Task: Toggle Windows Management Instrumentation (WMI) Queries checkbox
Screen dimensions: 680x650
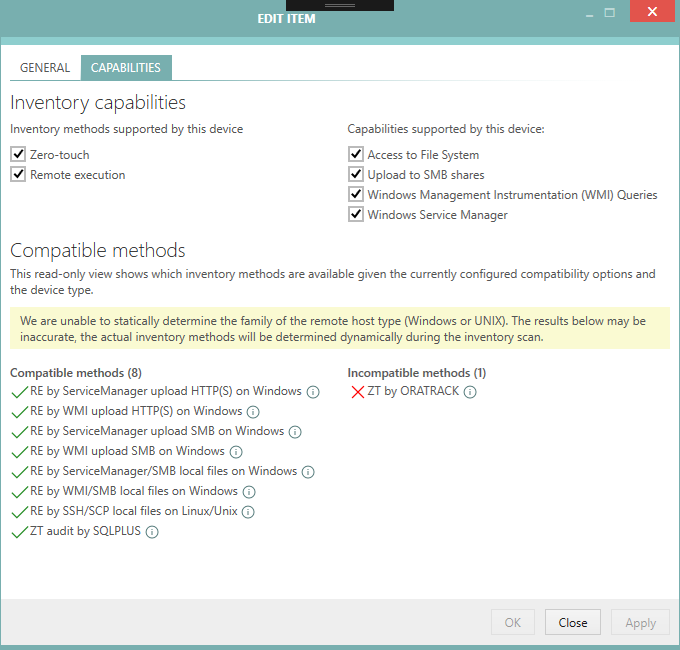Action: tap(355, 195)
